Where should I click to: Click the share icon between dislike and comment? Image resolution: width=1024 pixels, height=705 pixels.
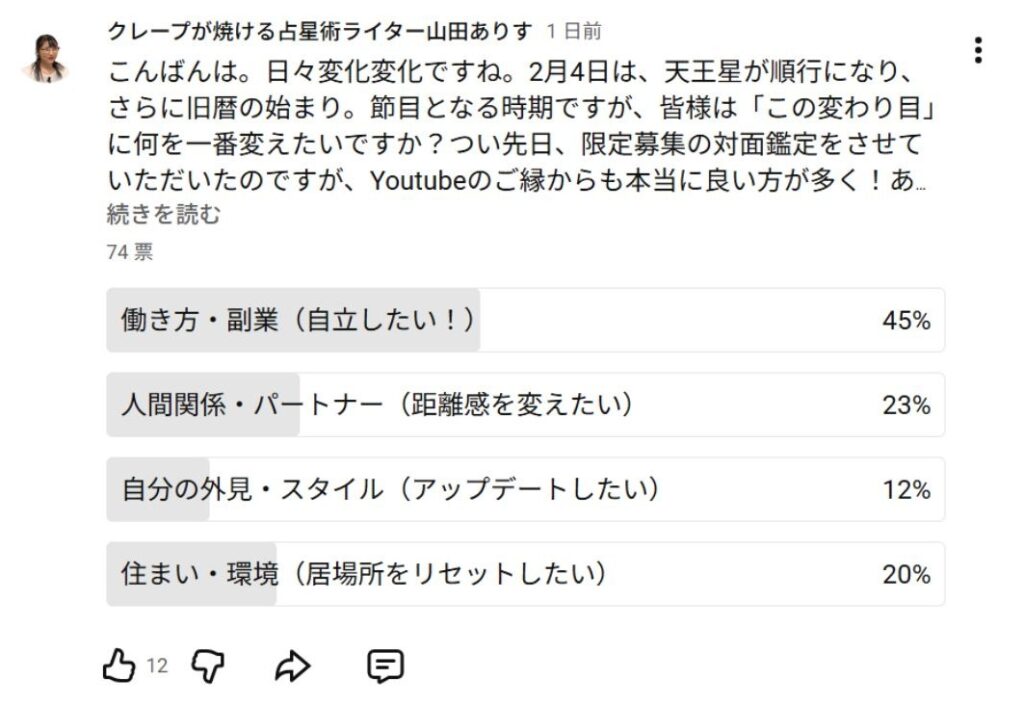pyautogui.click(x=293, y=665)
